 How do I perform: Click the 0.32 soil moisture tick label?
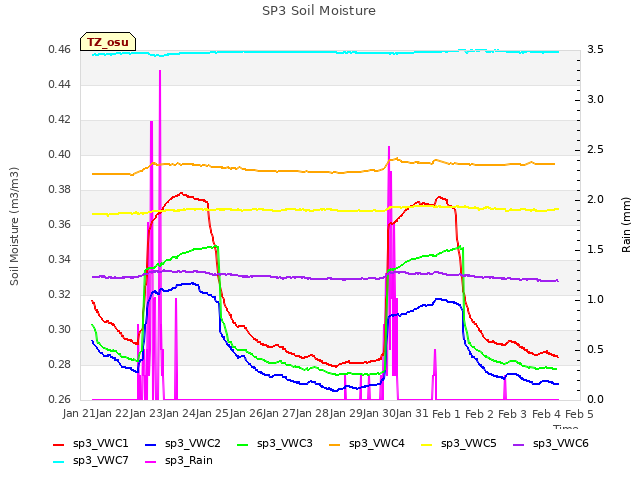tap(60, 295)
